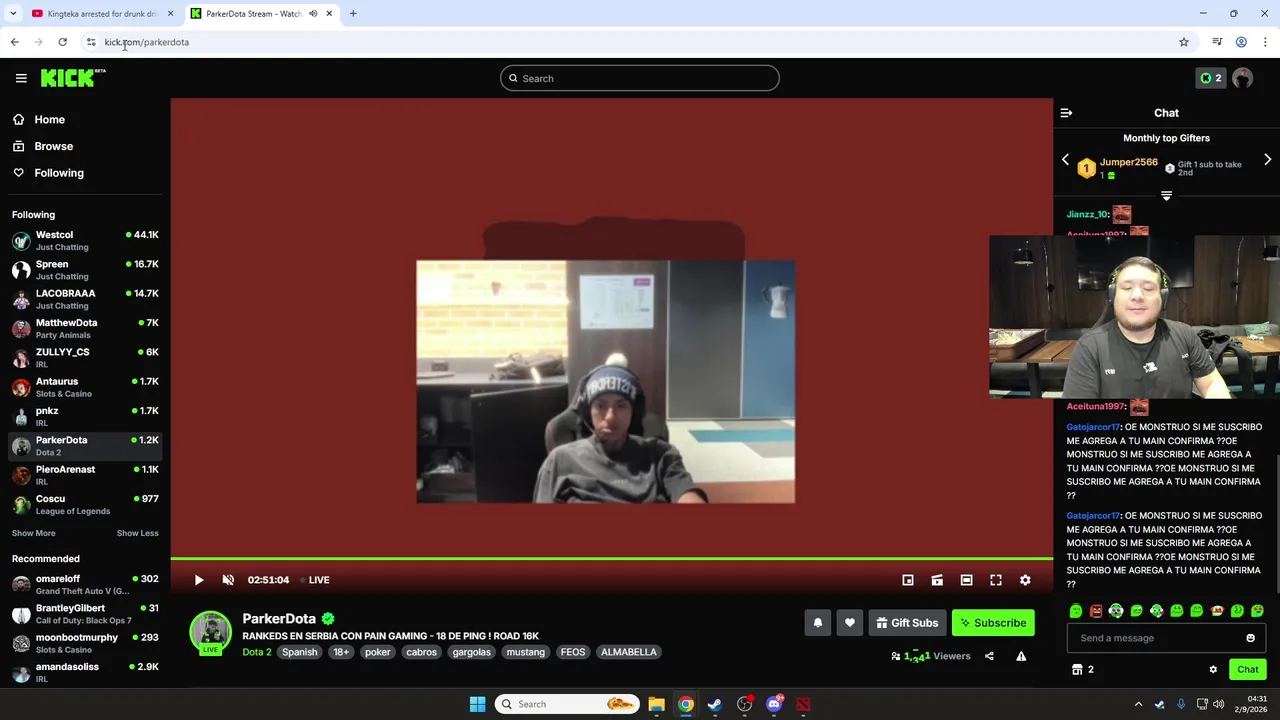This screenshot has height=720, width=1280.
Task: Click Show Less under Following
Action: coord(137,533)
